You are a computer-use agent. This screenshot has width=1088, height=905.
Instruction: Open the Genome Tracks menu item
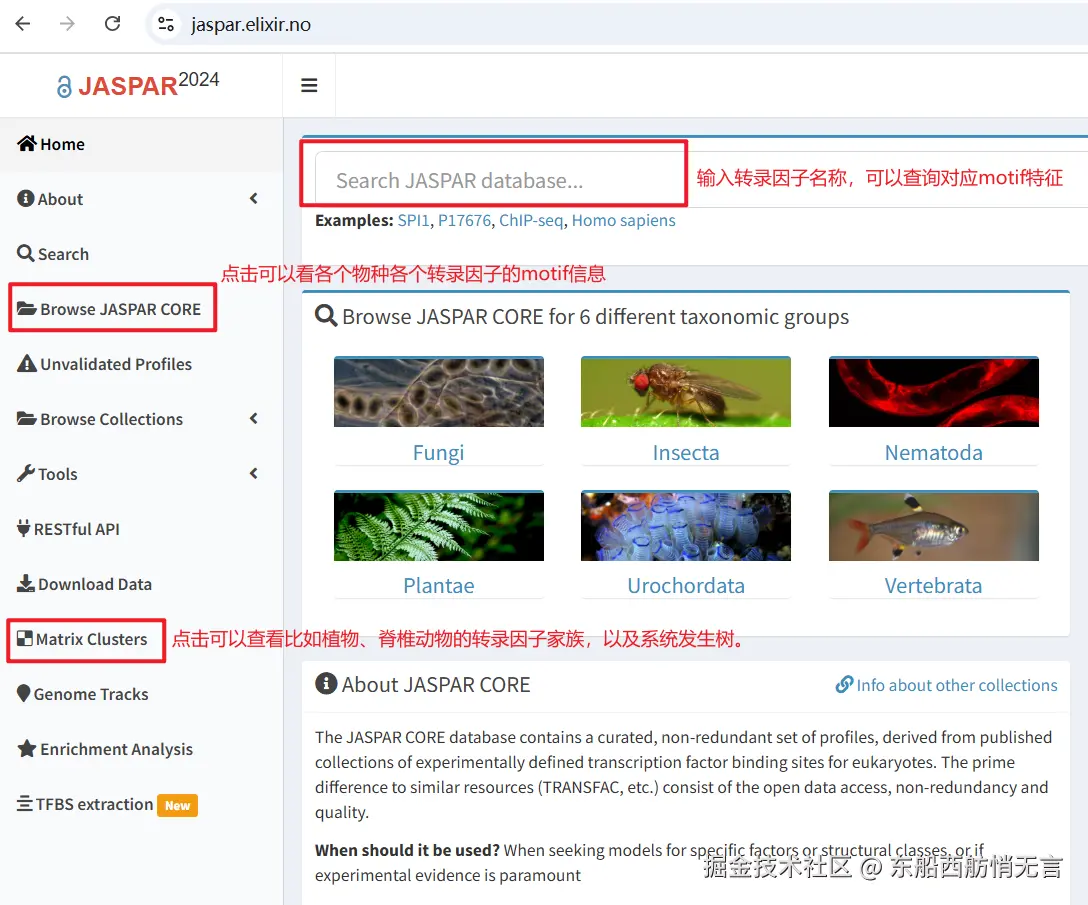[x=142, y=694]
